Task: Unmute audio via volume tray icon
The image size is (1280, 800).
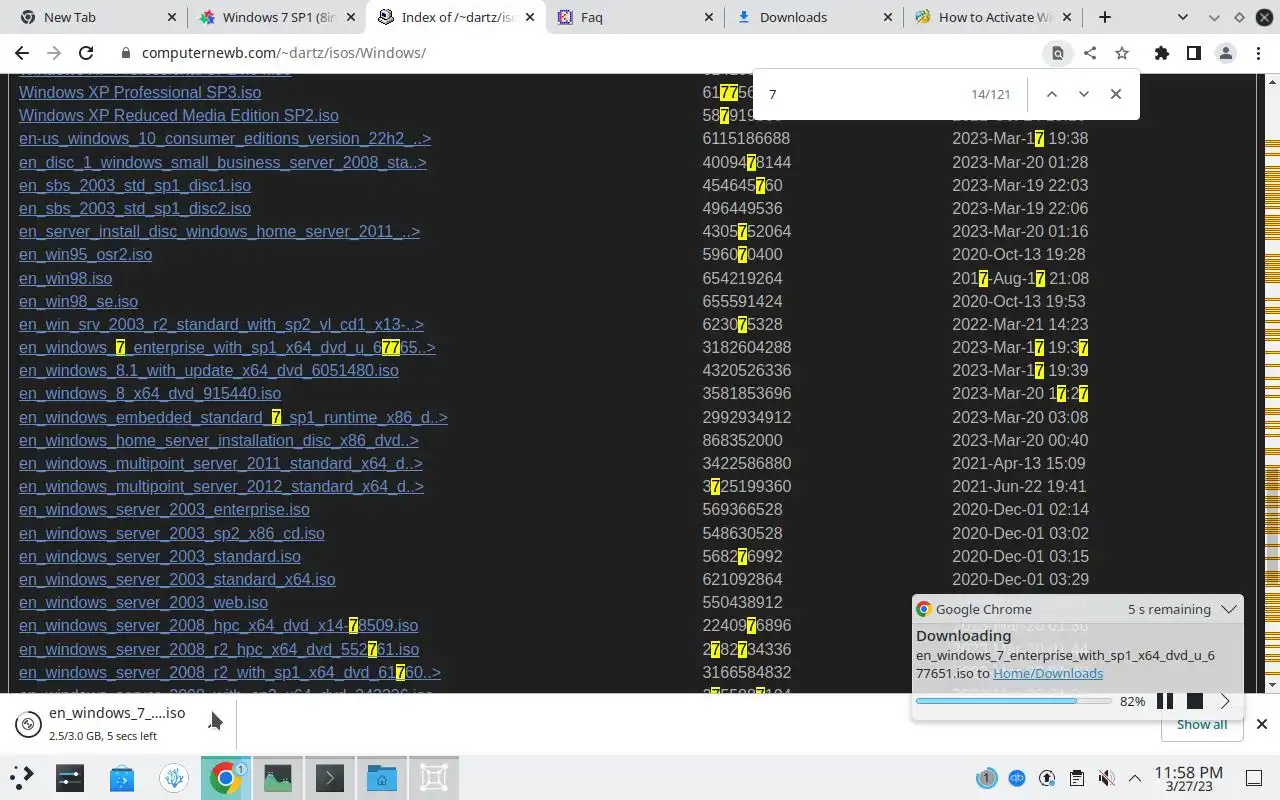Action: [1106, 778]
